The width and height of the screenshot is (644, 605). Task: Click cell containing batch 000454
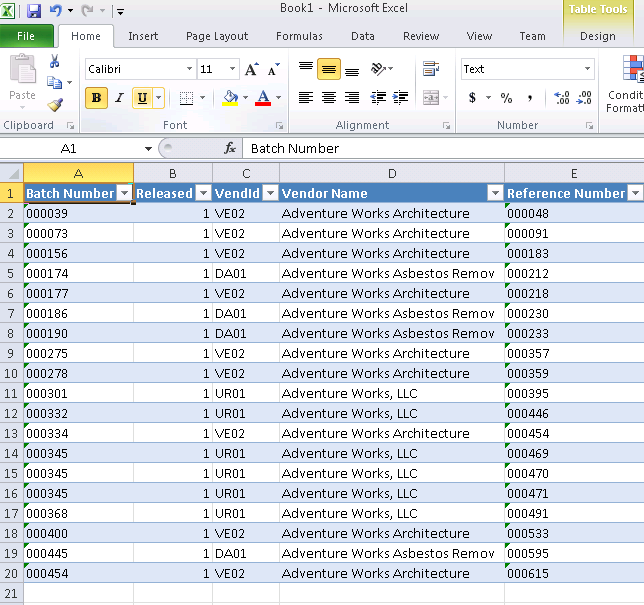pyautogui.click(x=78, y=573)
